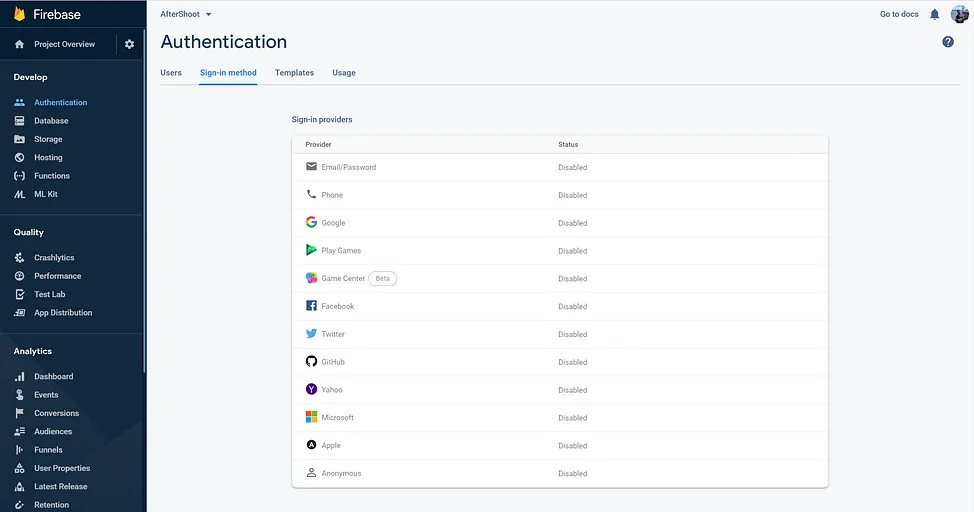Screen dimensions: 974x512
Task: Click the Sign-in providers heading
Action: (x=322, y=119)
